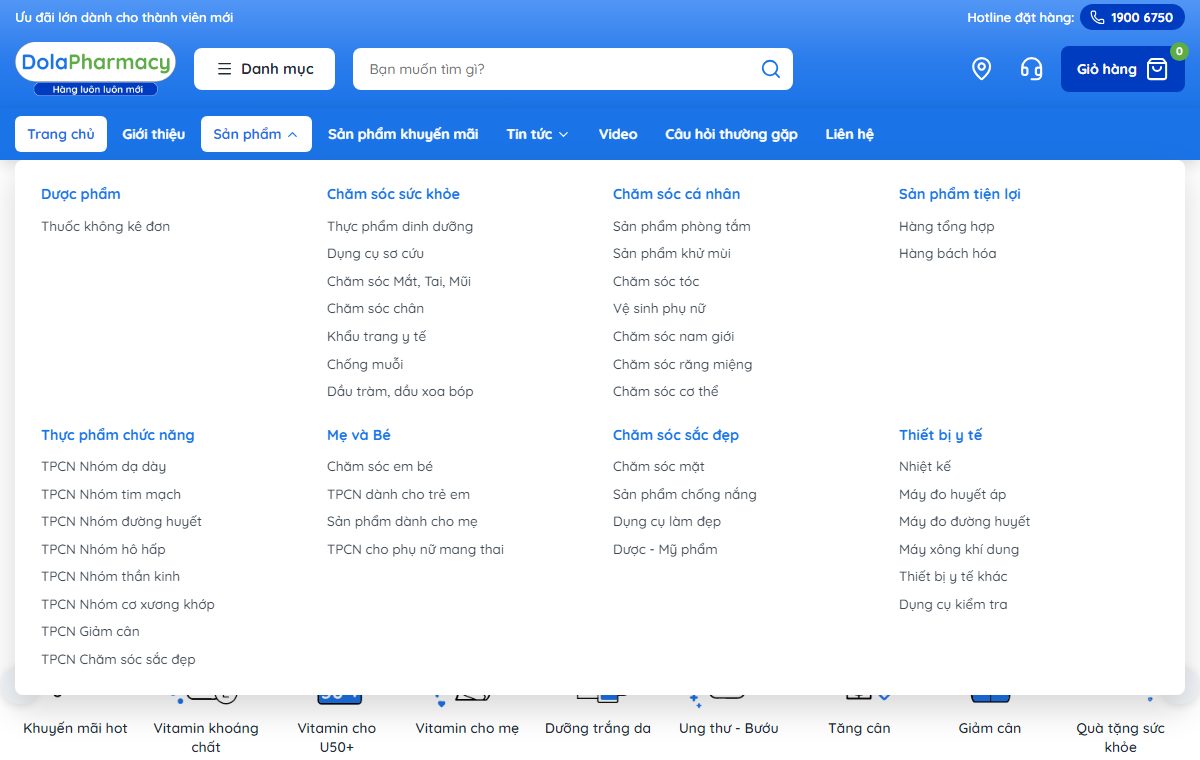Select TPCN Nhóm cơ xương khớp

[128, 604]
